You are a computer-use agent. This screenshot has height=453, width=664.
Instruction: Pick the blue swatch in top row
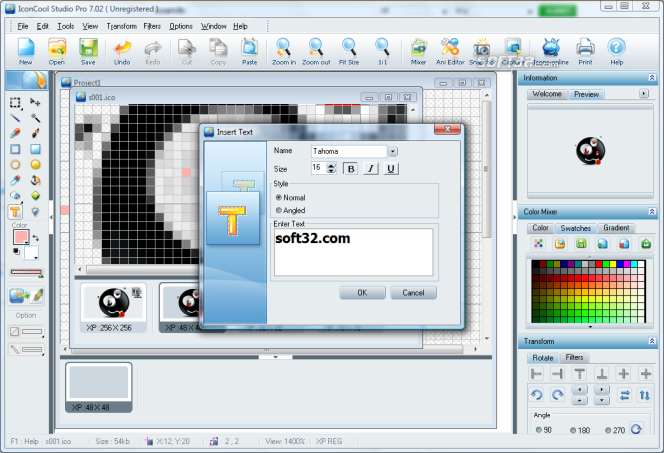pos(620,264)
